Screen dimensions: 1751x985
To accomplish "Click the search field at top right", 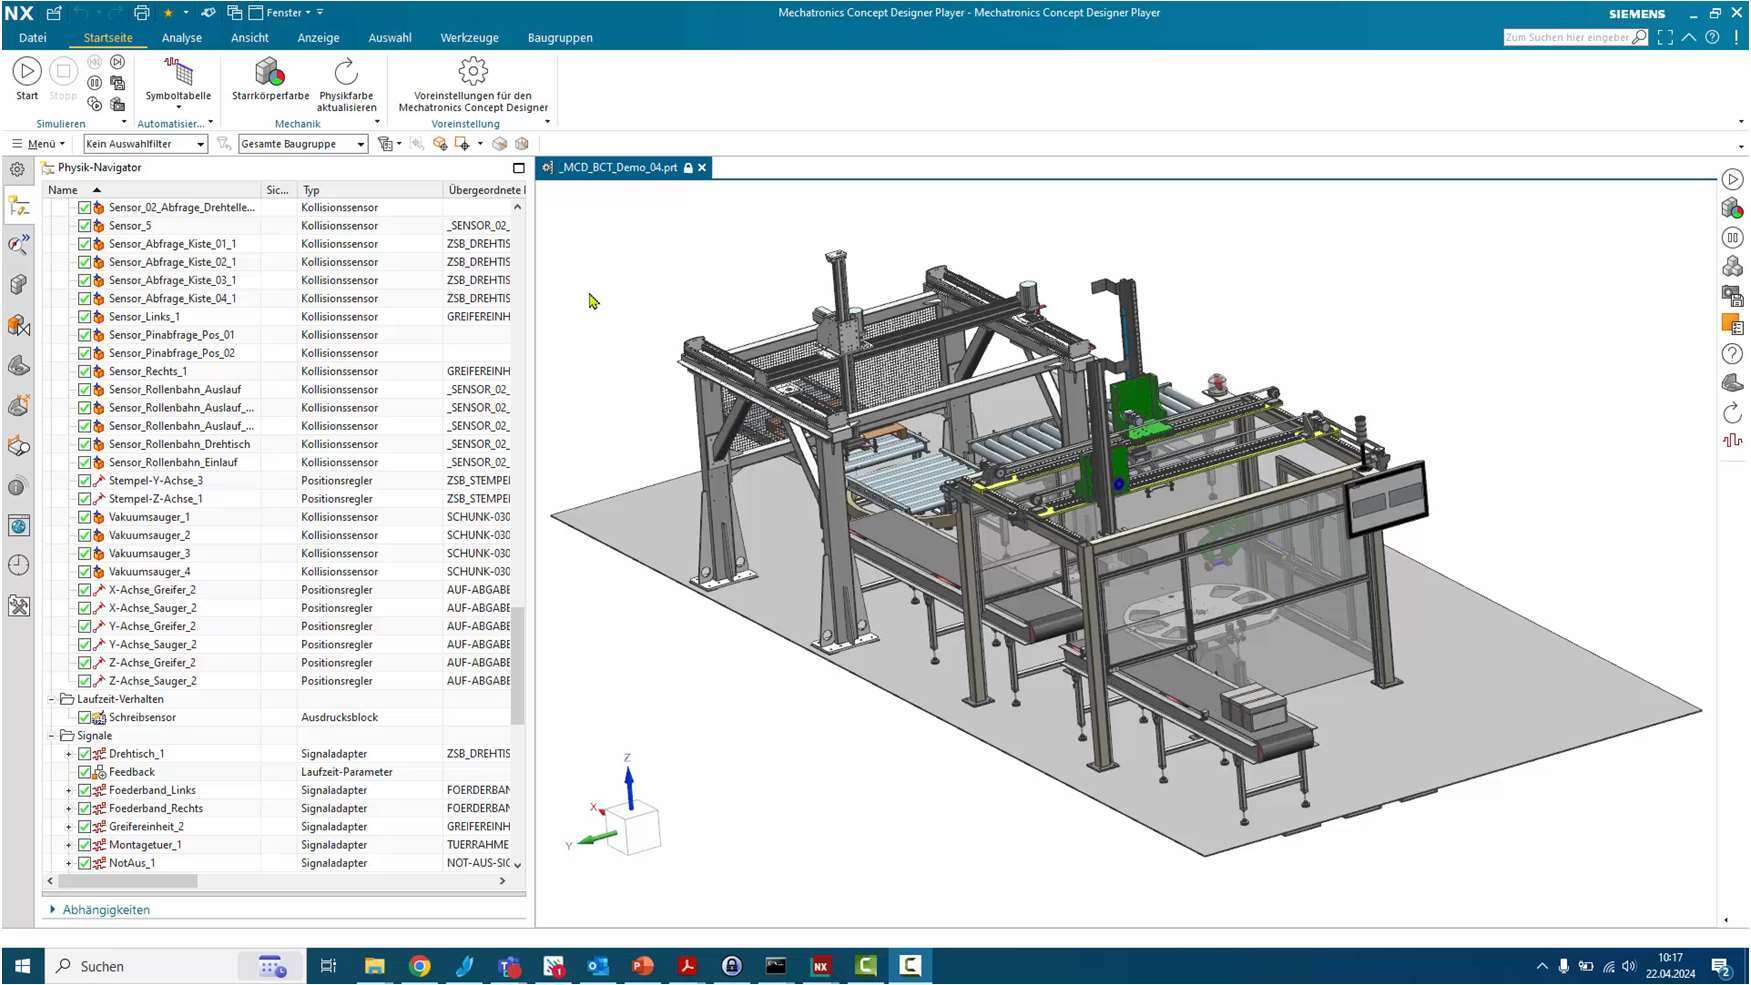I will click(x=1570, y=36).
